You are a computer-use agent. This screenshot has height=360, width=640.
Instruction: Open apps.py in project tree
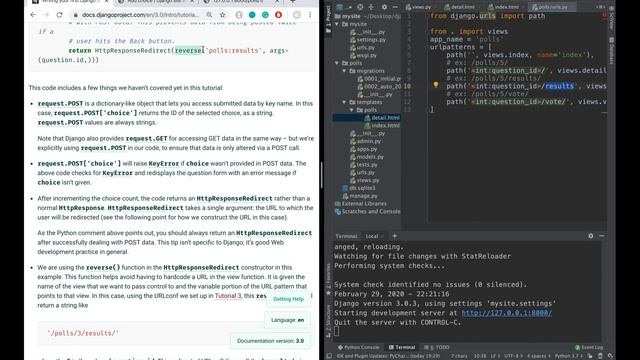tap(364, 149)
